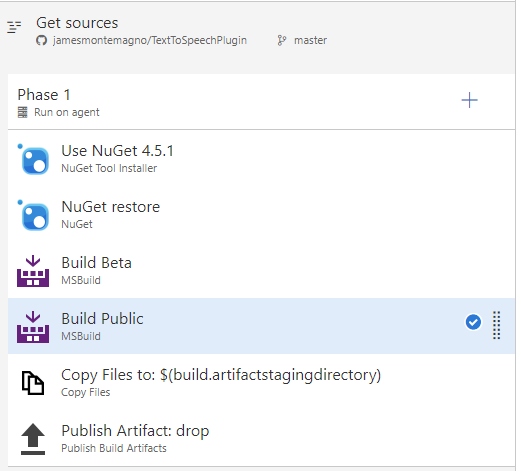Viewport: 521px width, 471px height.
Task: Click the master branch icon
Action: [x=282, y=41]
